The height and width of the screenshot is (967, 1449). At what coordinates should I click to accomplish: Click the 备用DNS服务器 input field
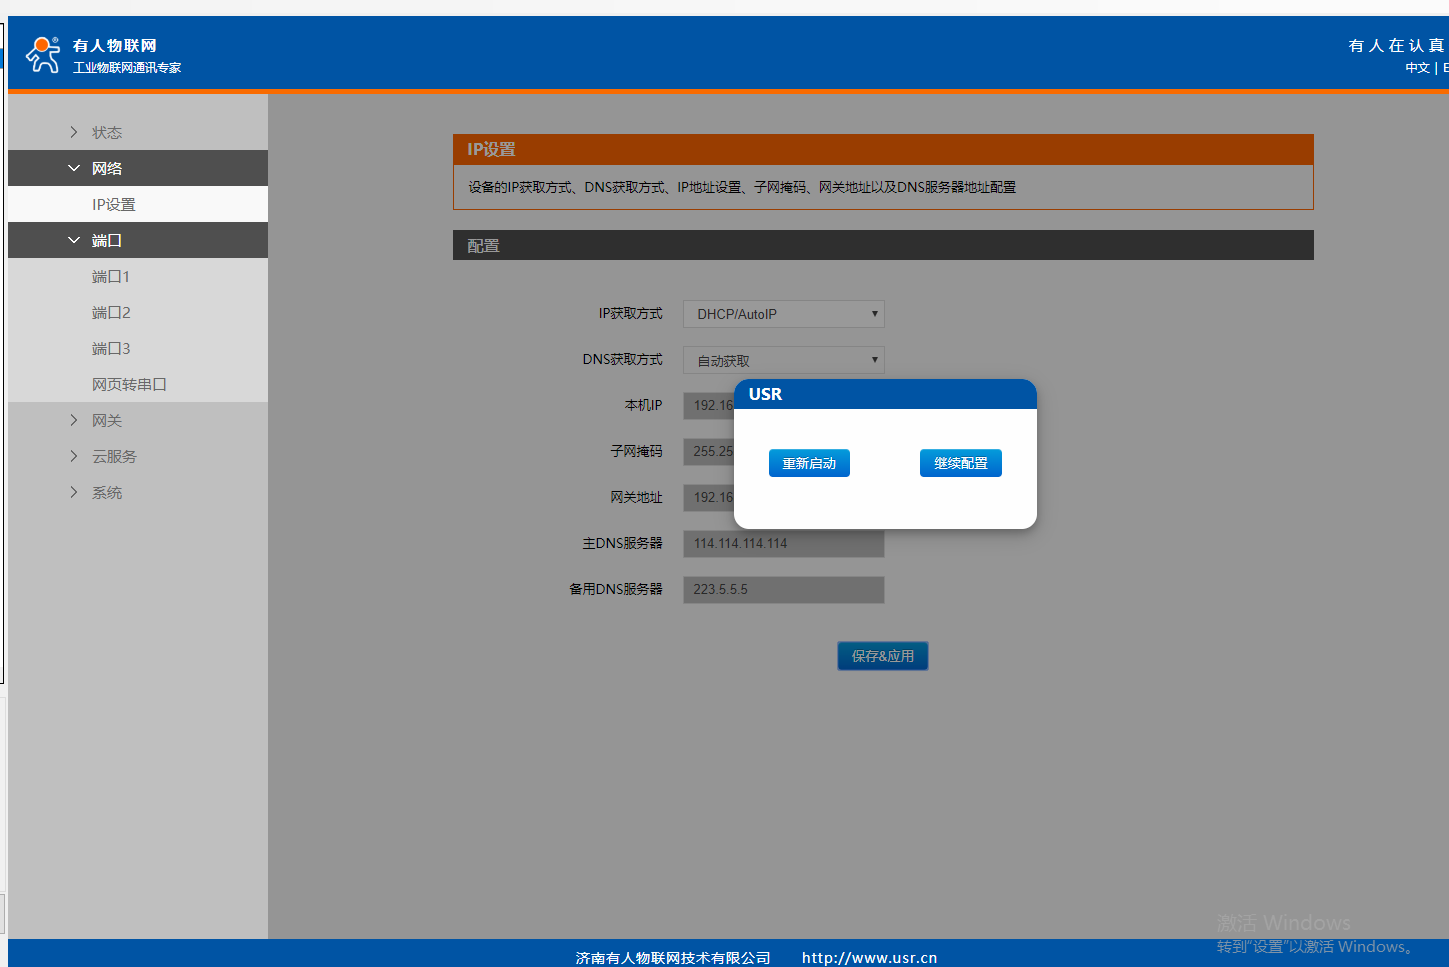(783, 589)
